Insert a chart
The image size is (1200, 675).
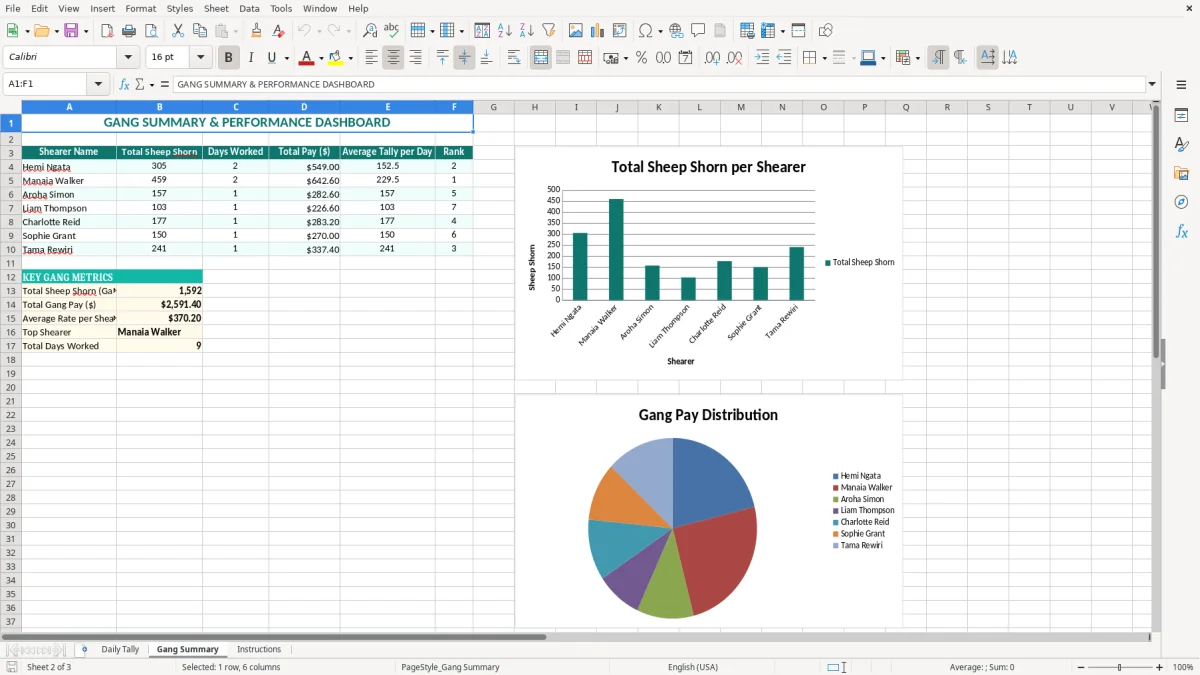coord(598,31)
